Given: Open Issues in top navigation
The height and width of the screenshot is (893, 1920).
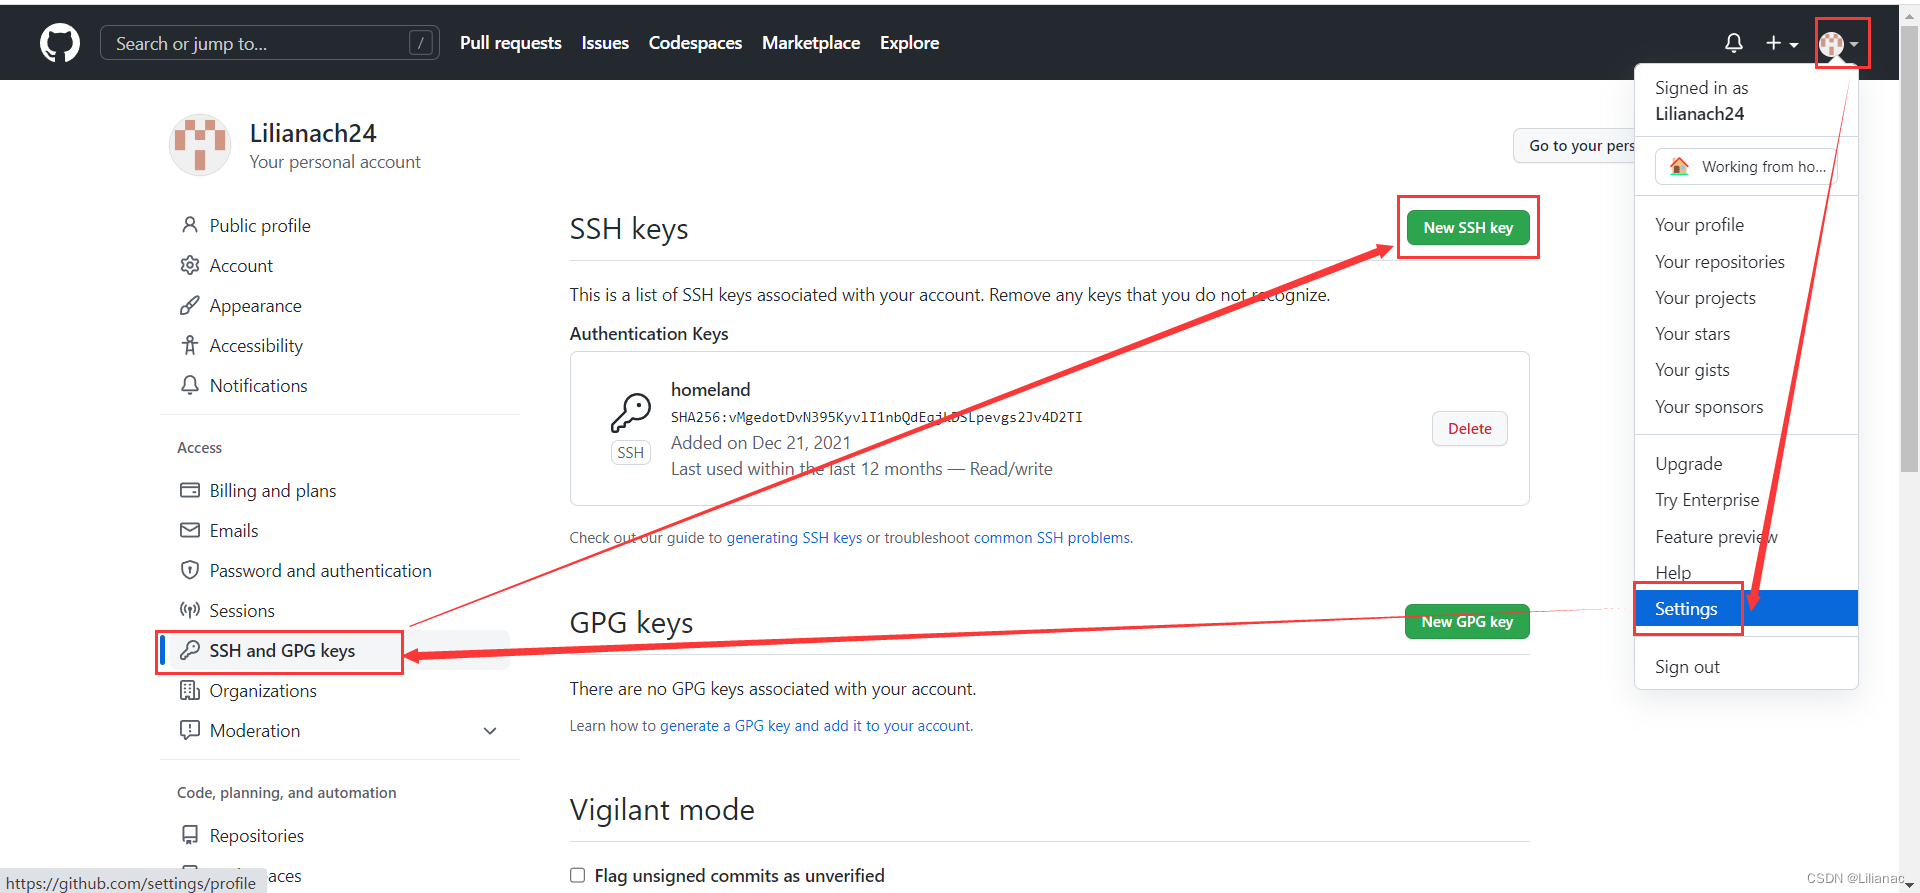Looking at the screenshot, I should coord(605,43).
